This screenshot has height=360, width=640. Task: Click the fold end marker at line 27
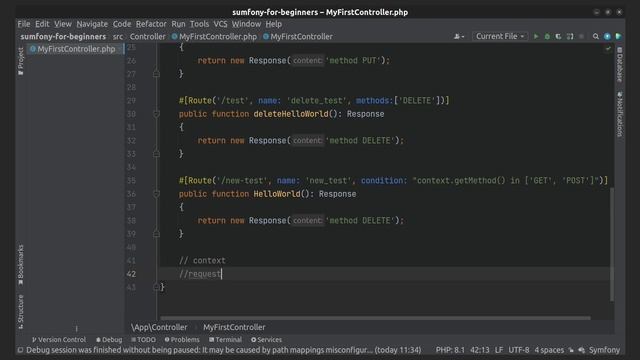(156, 74)
